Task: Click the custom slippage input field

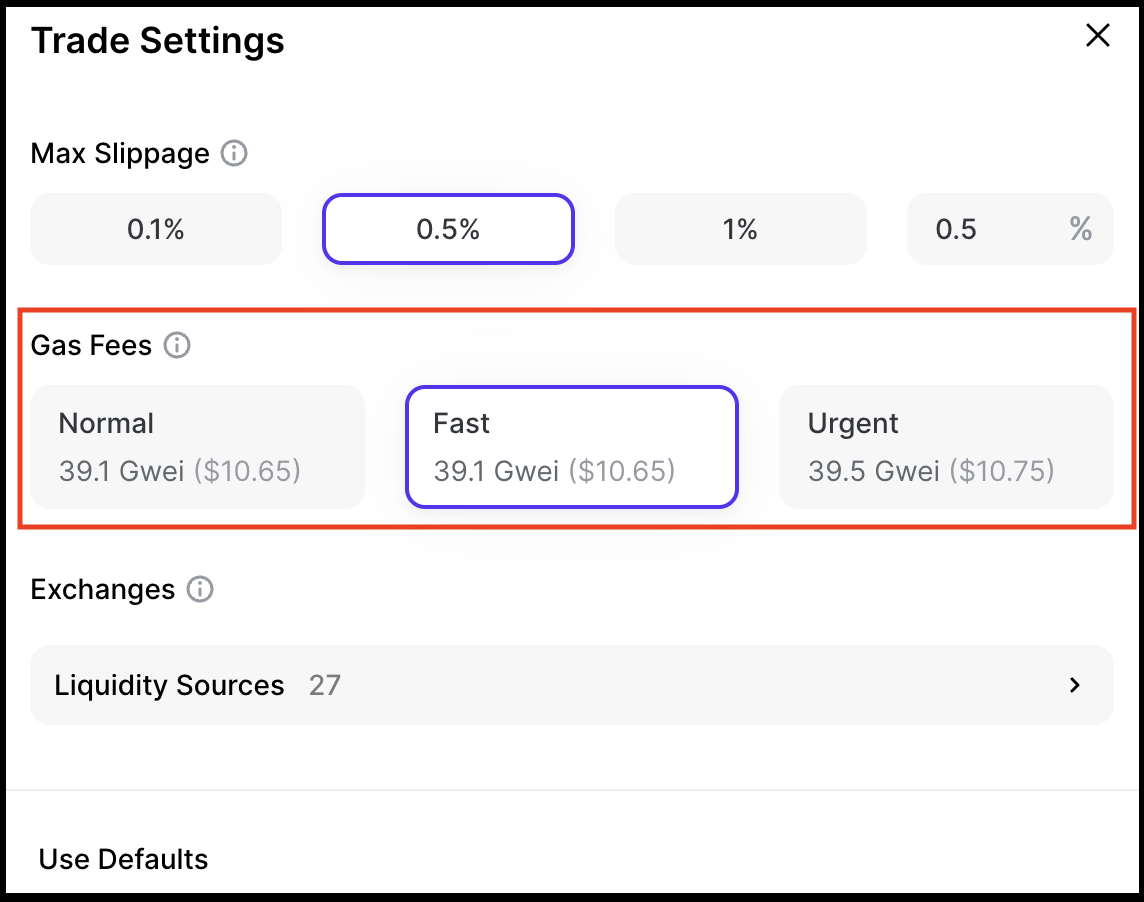Action: click(x=980, y=229)
